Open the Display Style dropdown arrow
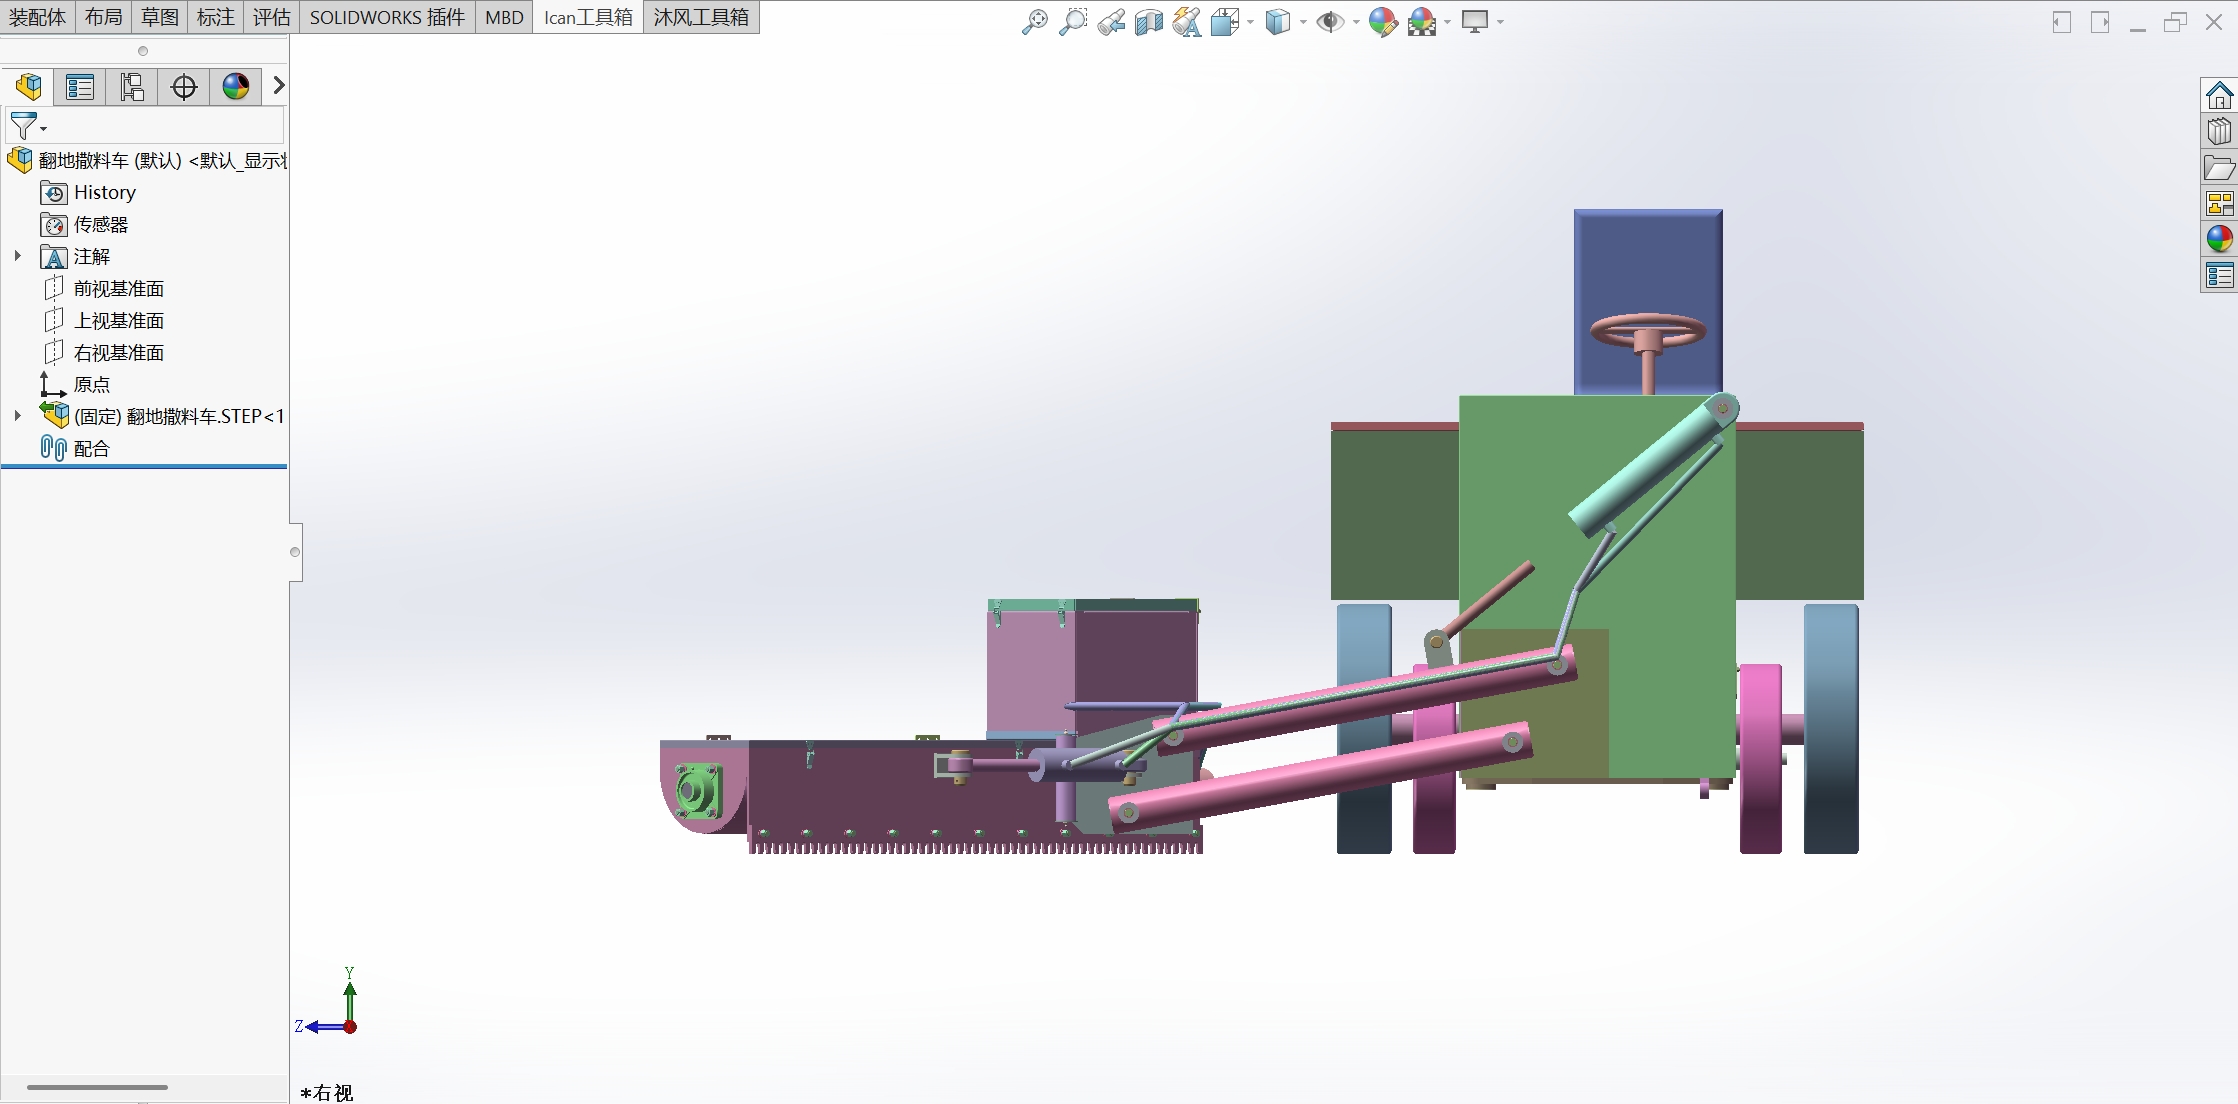This screenshot has width=2238, height=1104. (1303, 22)
